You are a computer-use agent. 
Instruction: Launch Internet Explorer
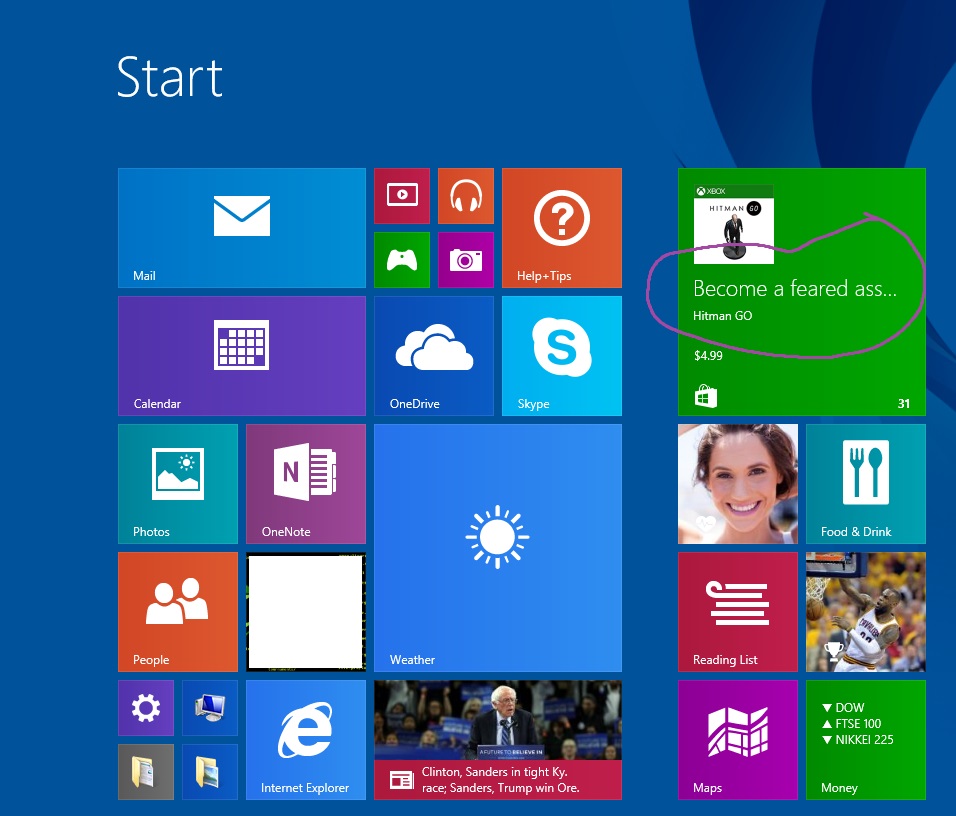(x=305, y=740)
